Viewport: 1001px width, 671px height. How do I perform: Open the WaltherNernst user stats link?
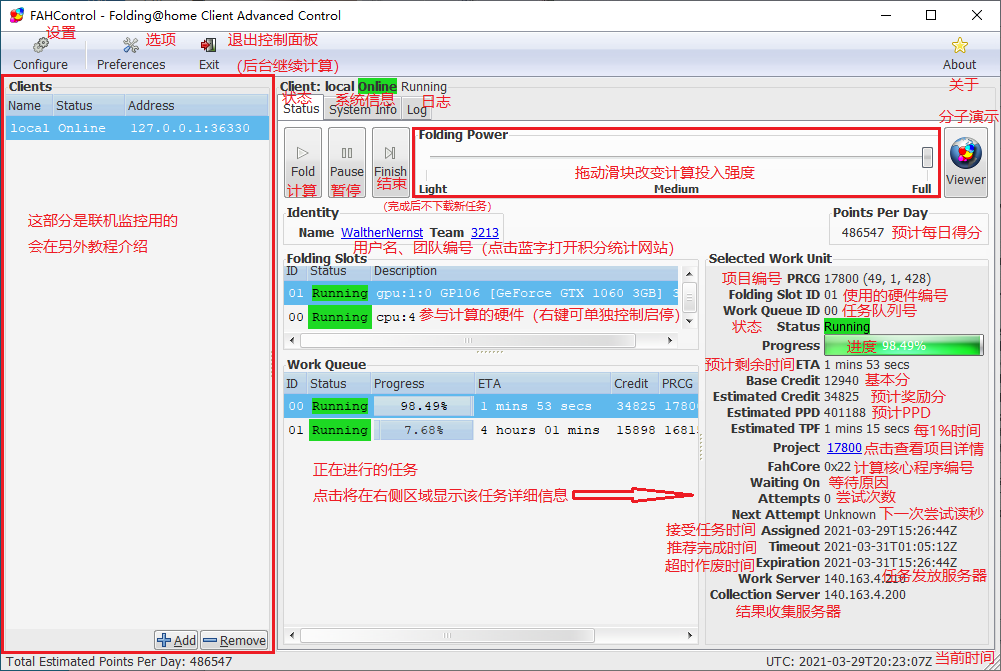382,233
